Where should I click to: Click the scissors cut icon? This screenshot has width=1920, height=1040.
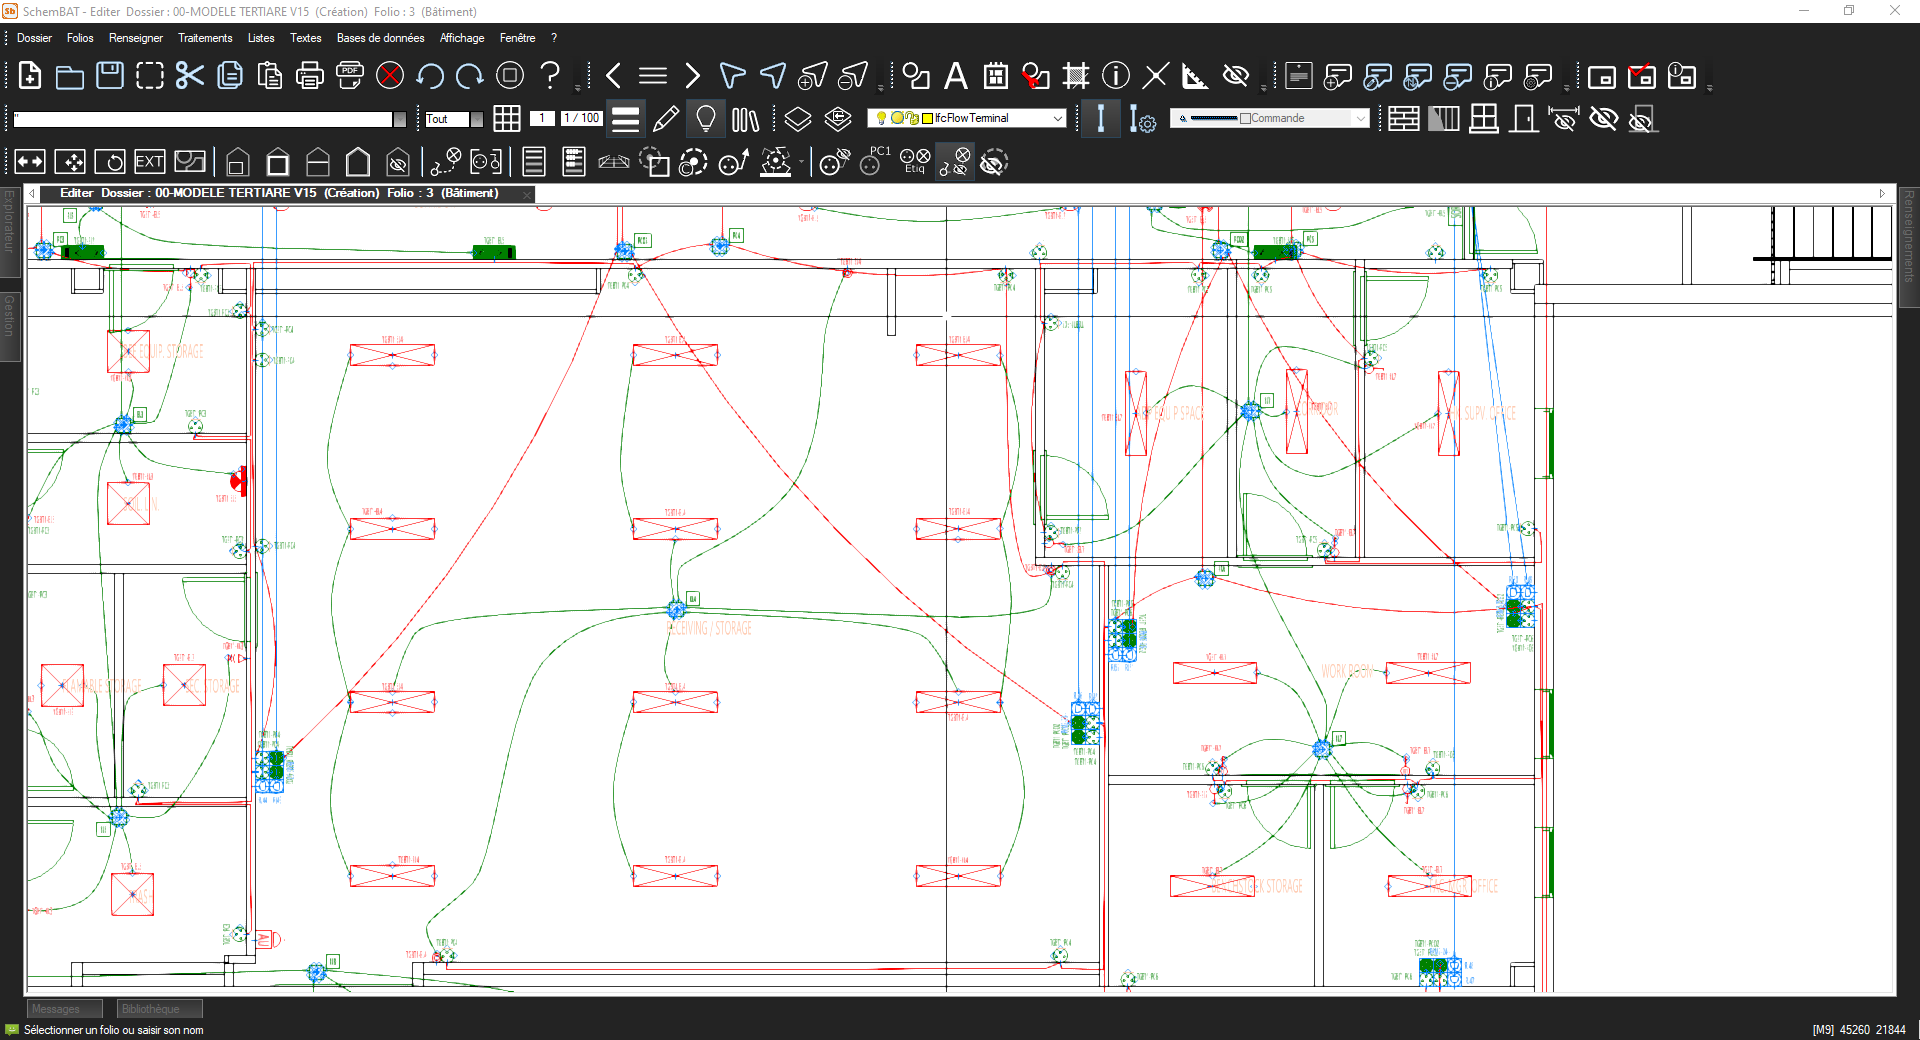[189, 76]
